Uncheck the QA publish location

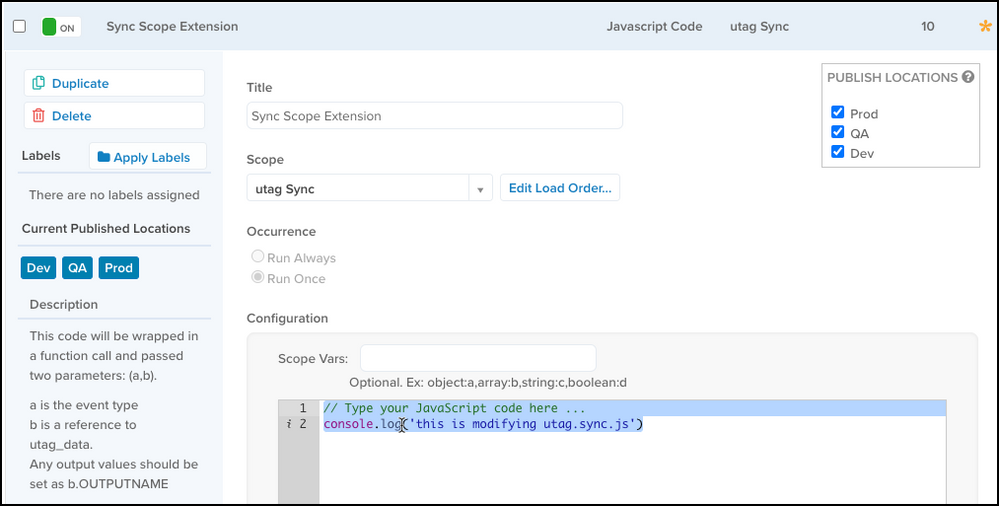(838, 132)
